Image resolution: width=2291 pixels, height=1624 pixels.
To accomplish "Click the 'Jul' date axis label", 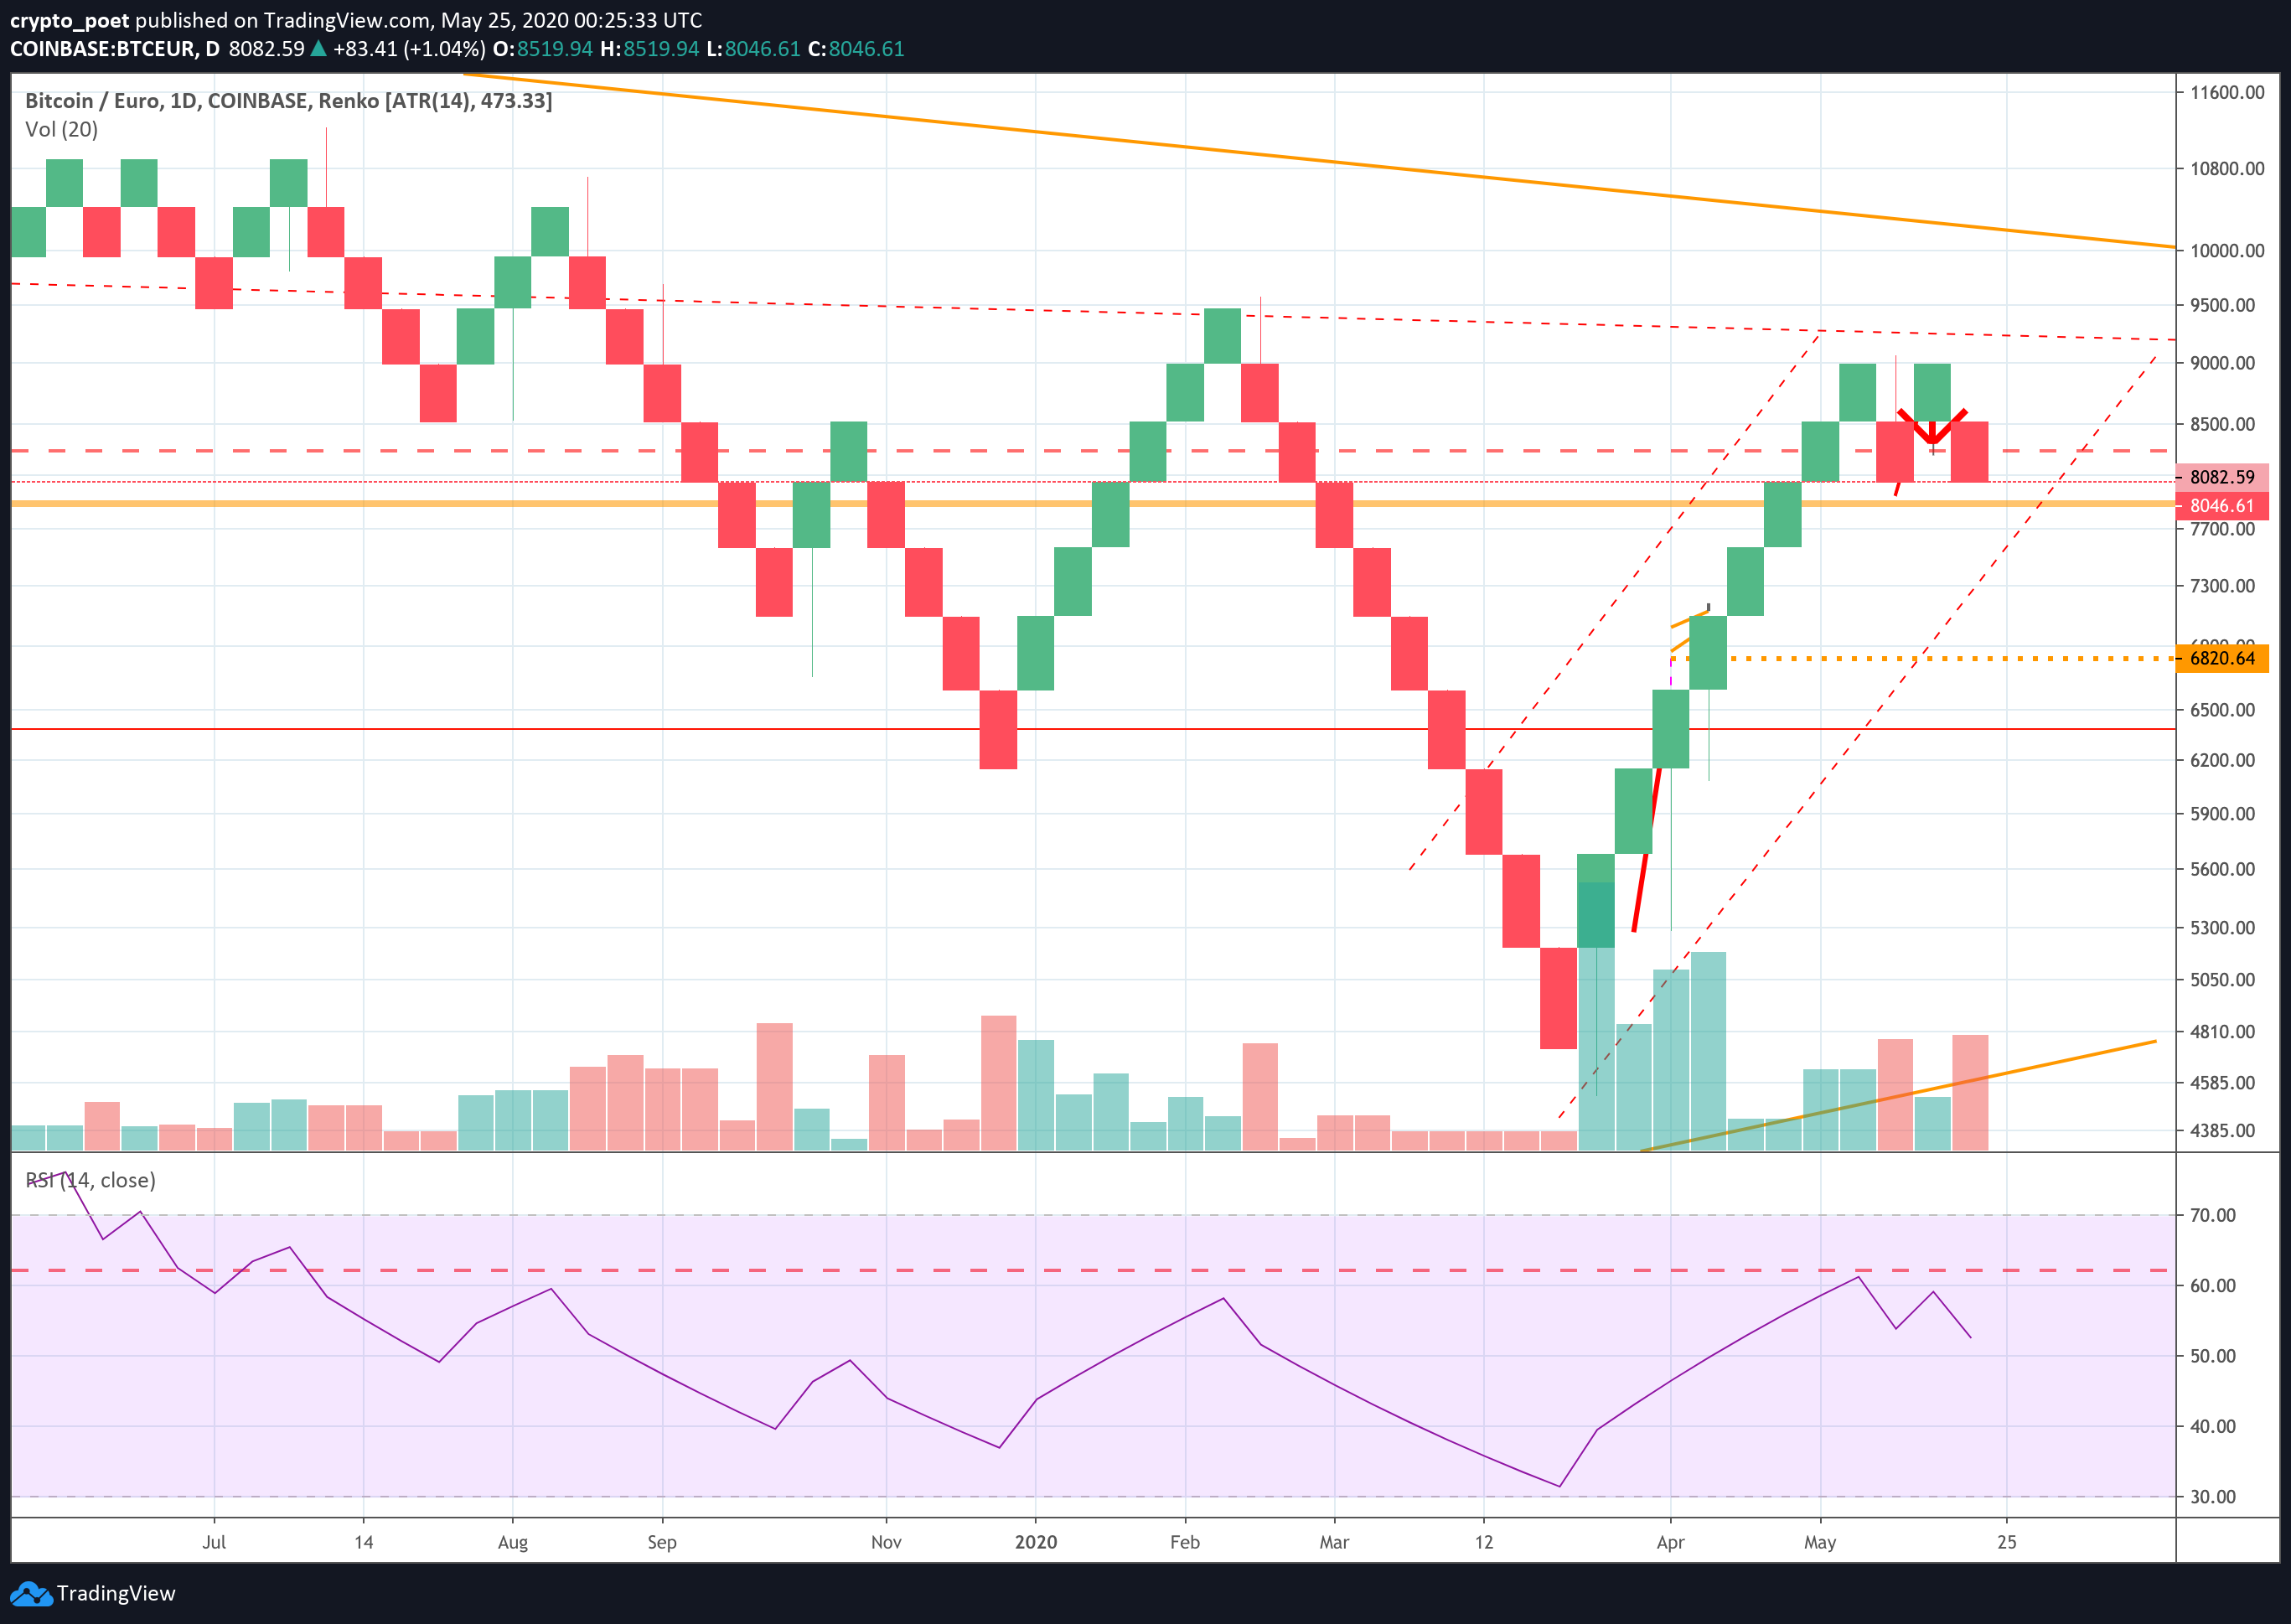I will pos(214,1542).
